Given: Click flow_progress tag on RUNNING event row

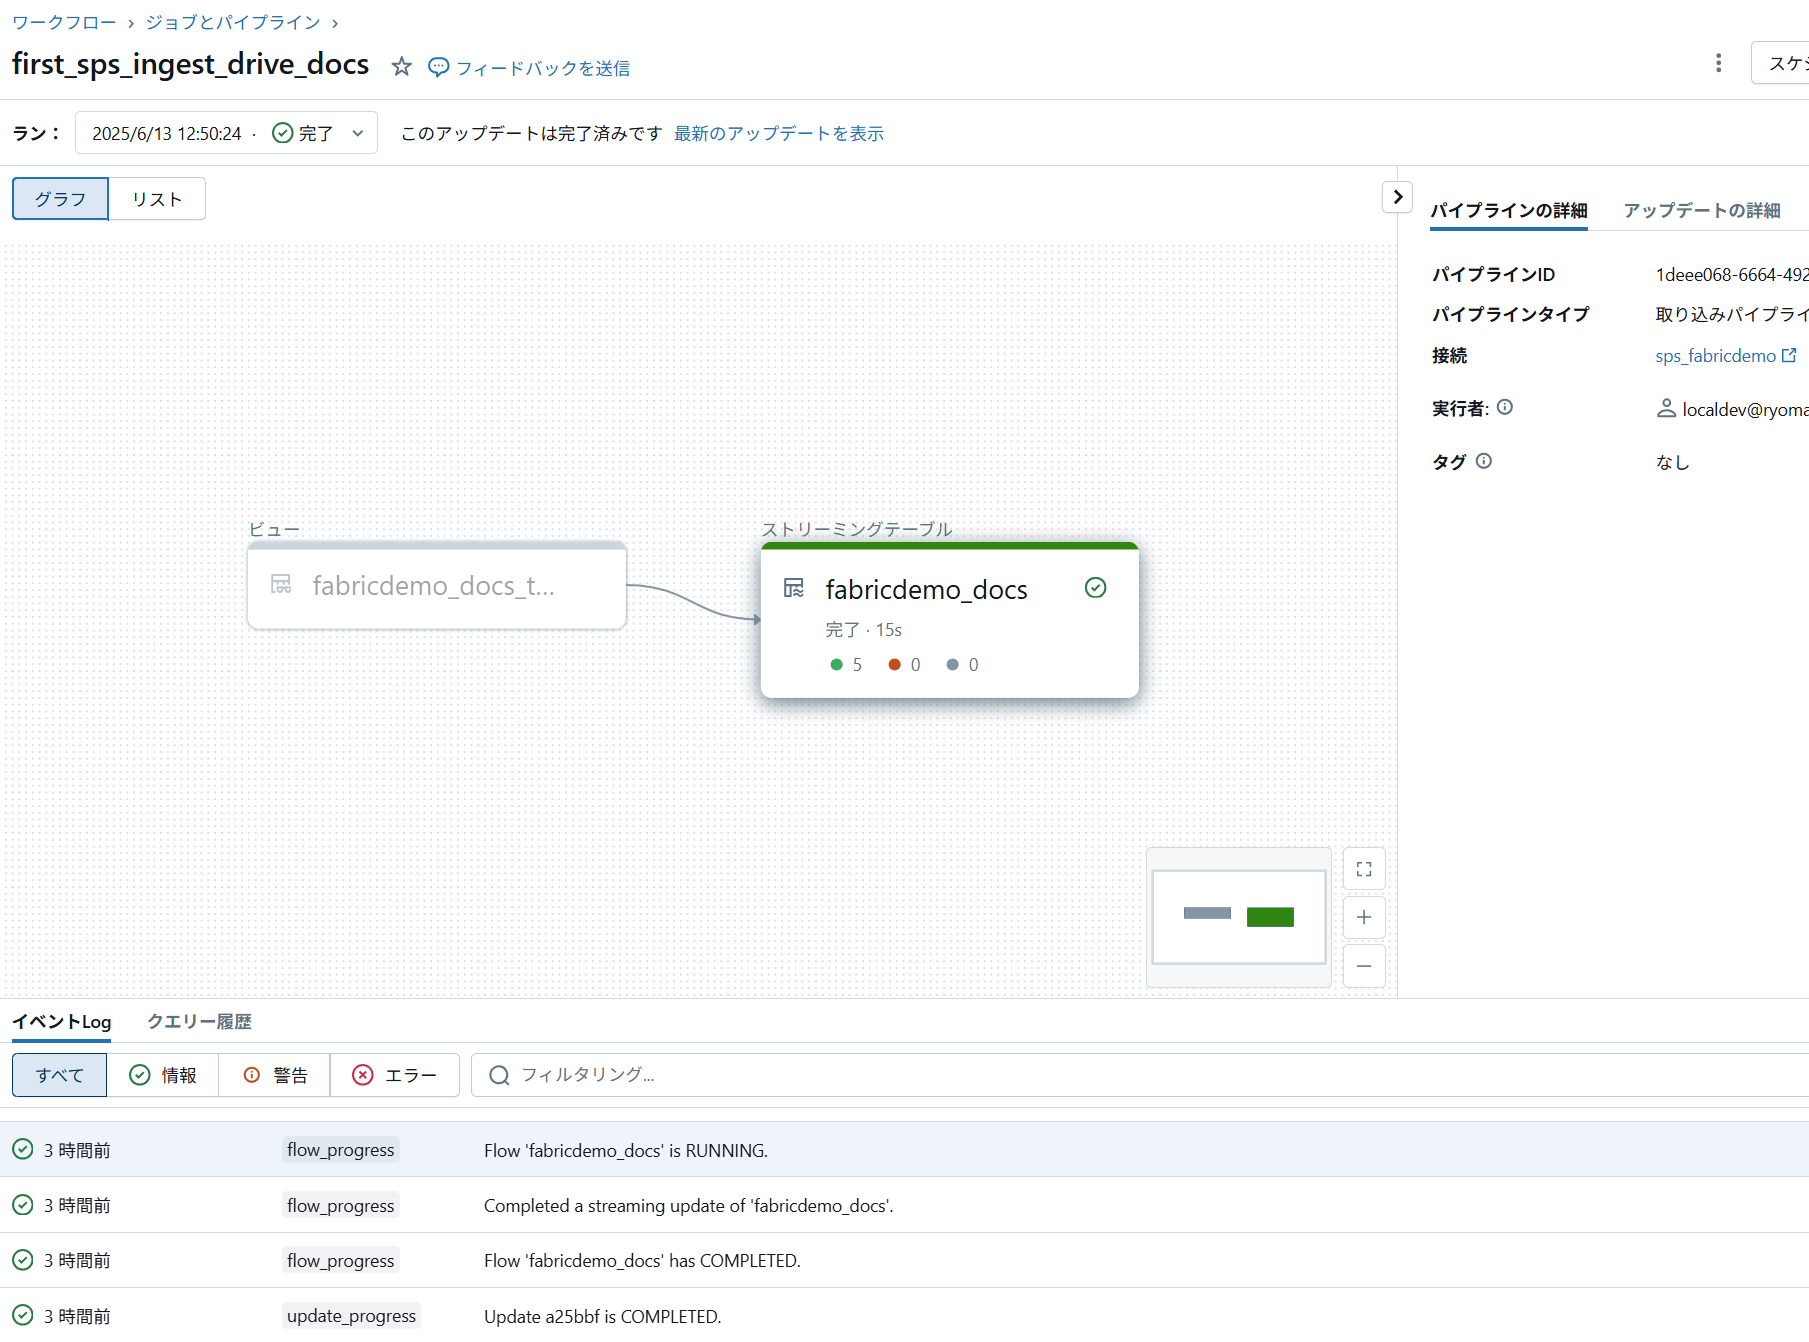Looking at the screenshot, I should 340,1150.
